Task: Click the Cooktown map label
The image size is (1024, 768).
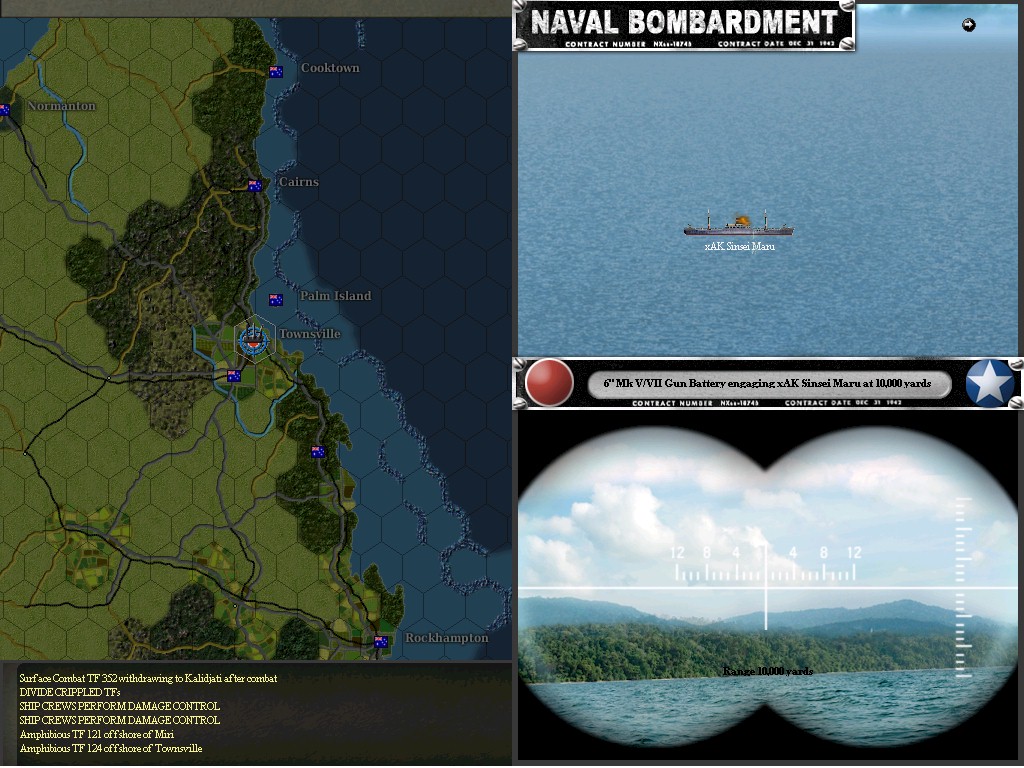Action: [x=330, y=68]
